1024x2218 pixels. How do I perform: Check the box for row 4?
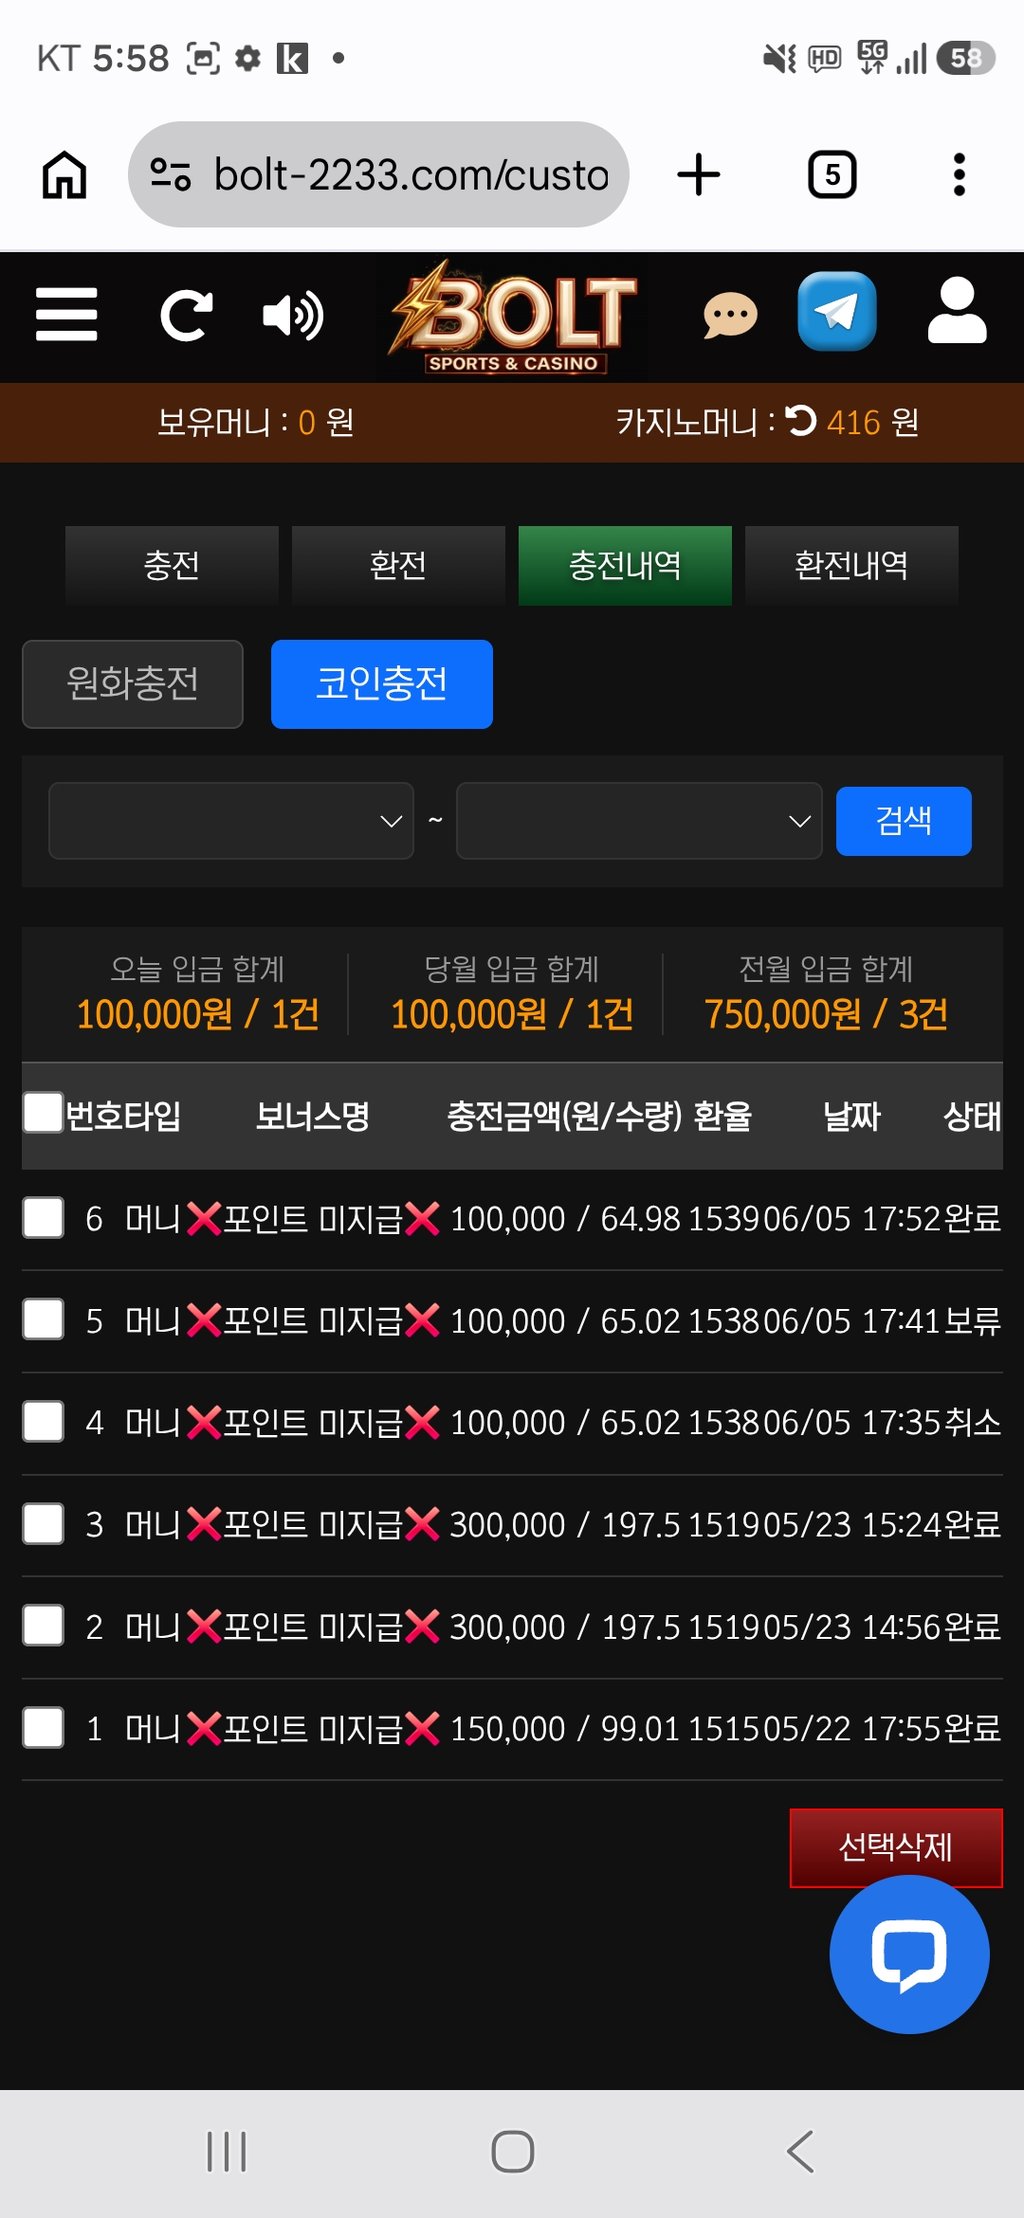point(43,1422)
